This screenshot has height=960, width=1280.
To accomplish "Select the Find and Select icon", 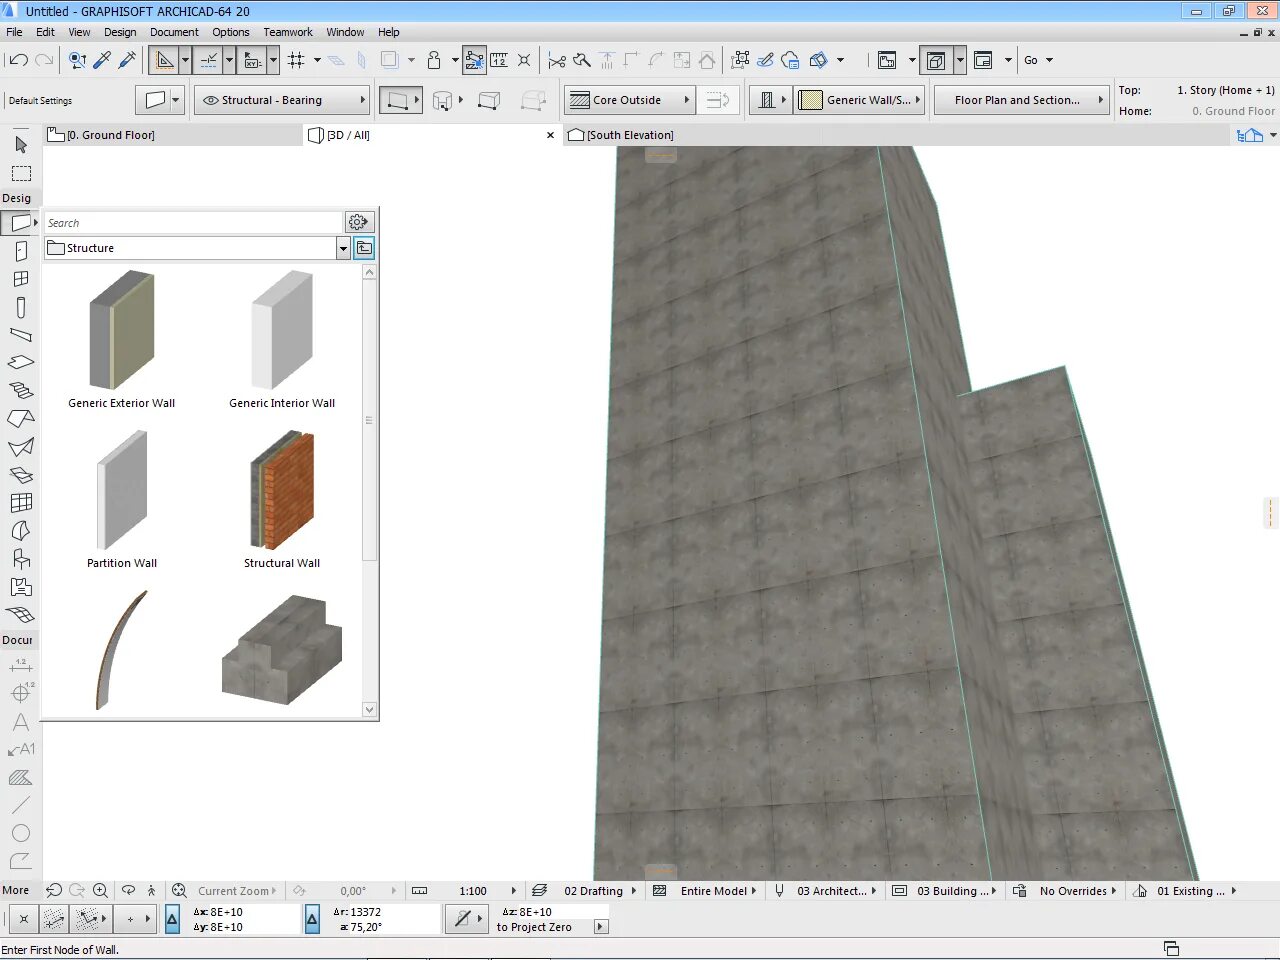I will pyautogui.click(x=77, y=60).
